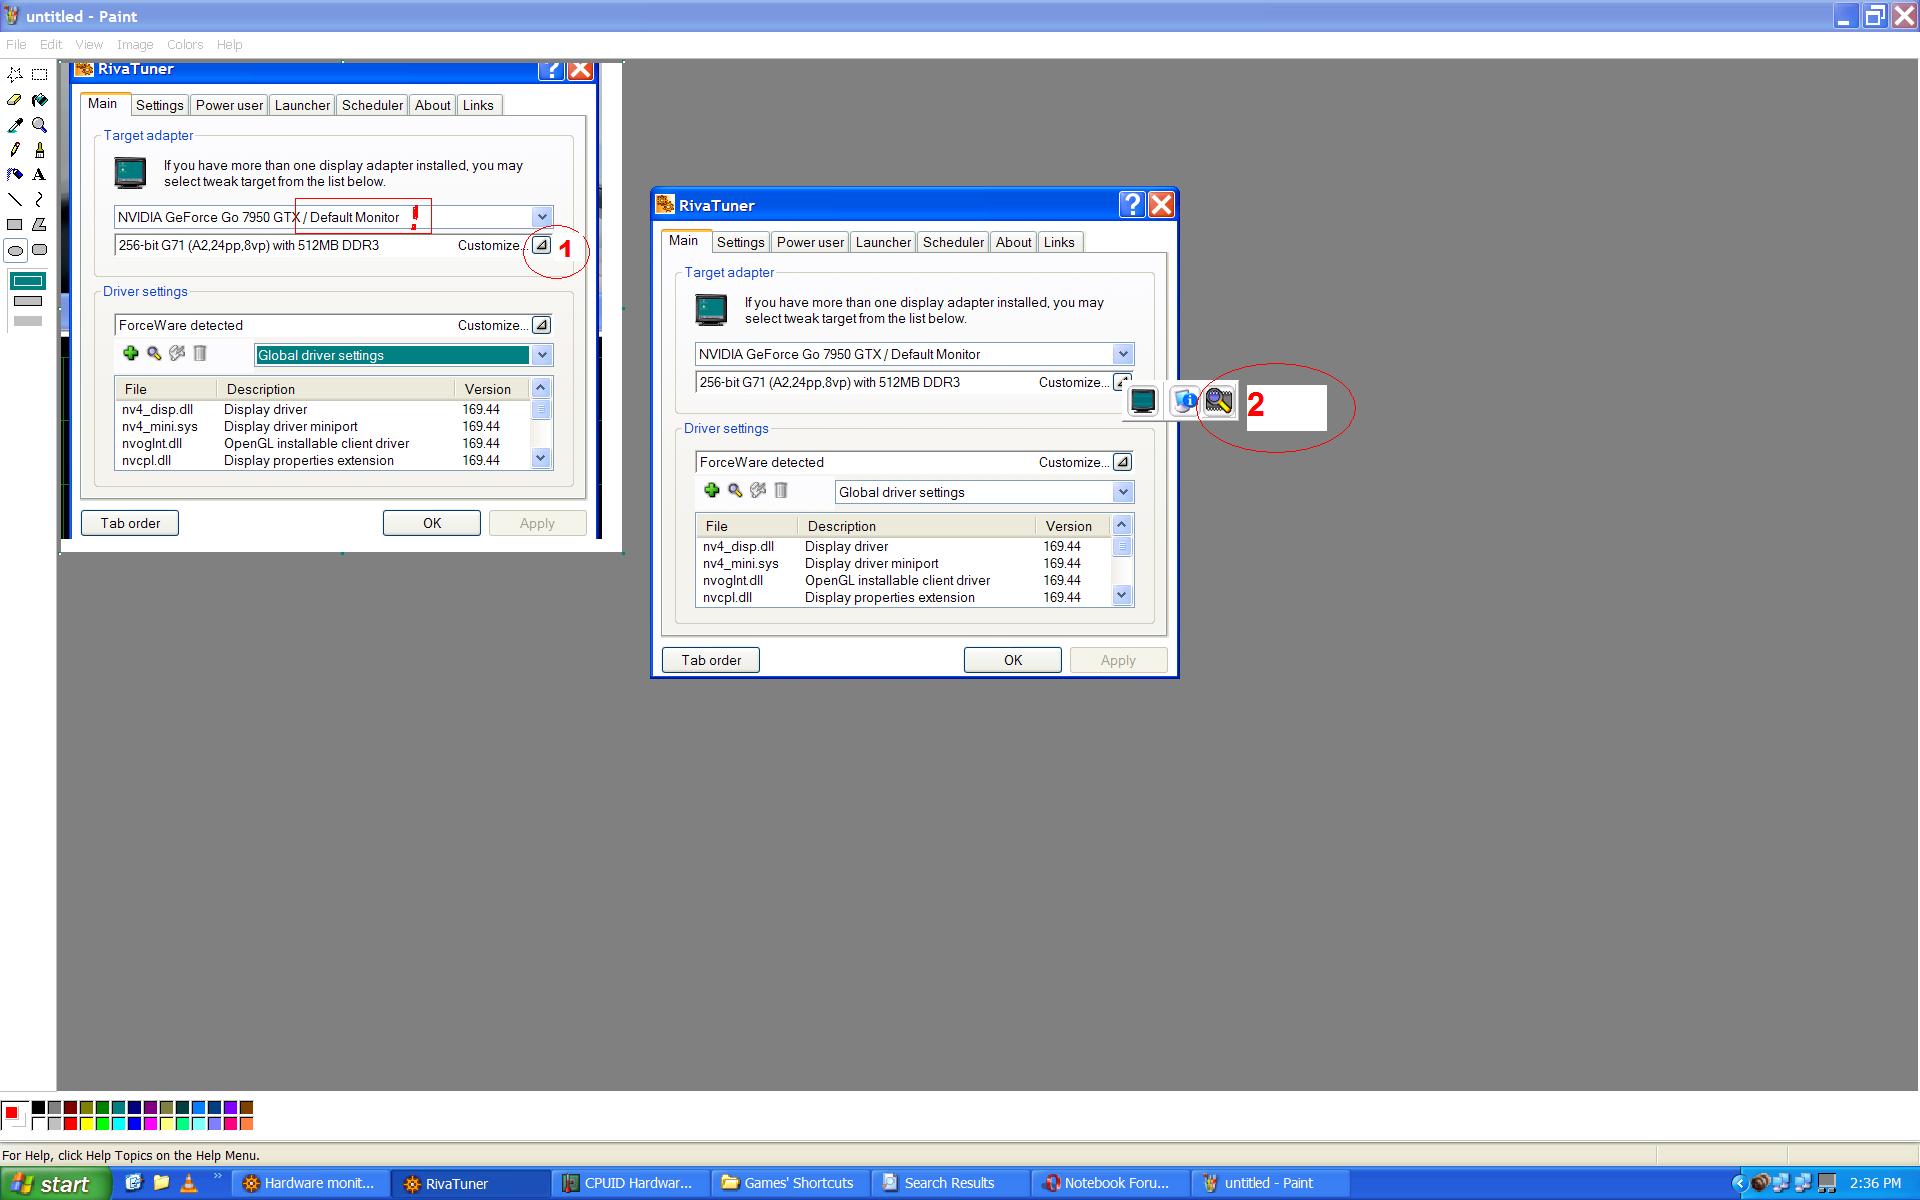This screenshot has height=1200, width=1920.
Task: Select nvoglnt.dll row in floating RivaTuner file list
Action: (x=904, y=580)
